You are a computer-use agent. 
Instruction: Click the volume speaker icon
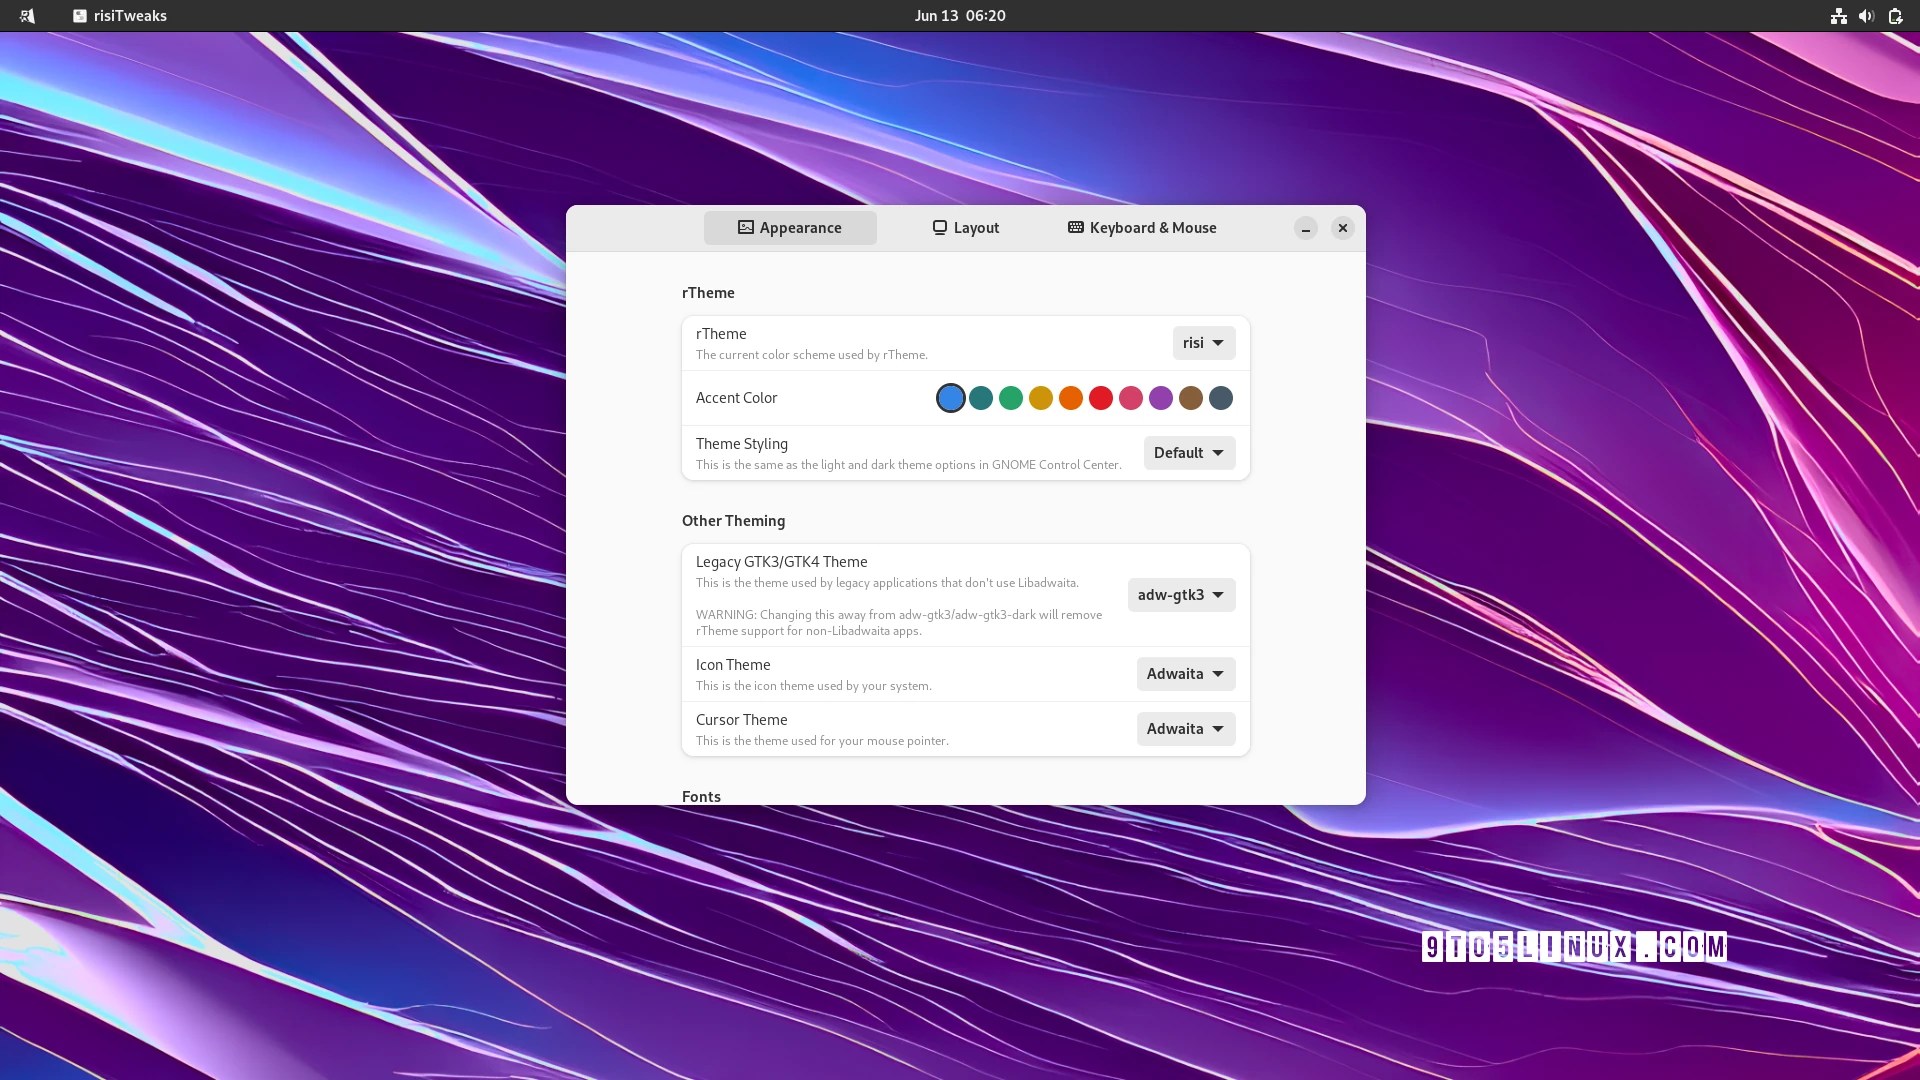(x=1866, y=16)
